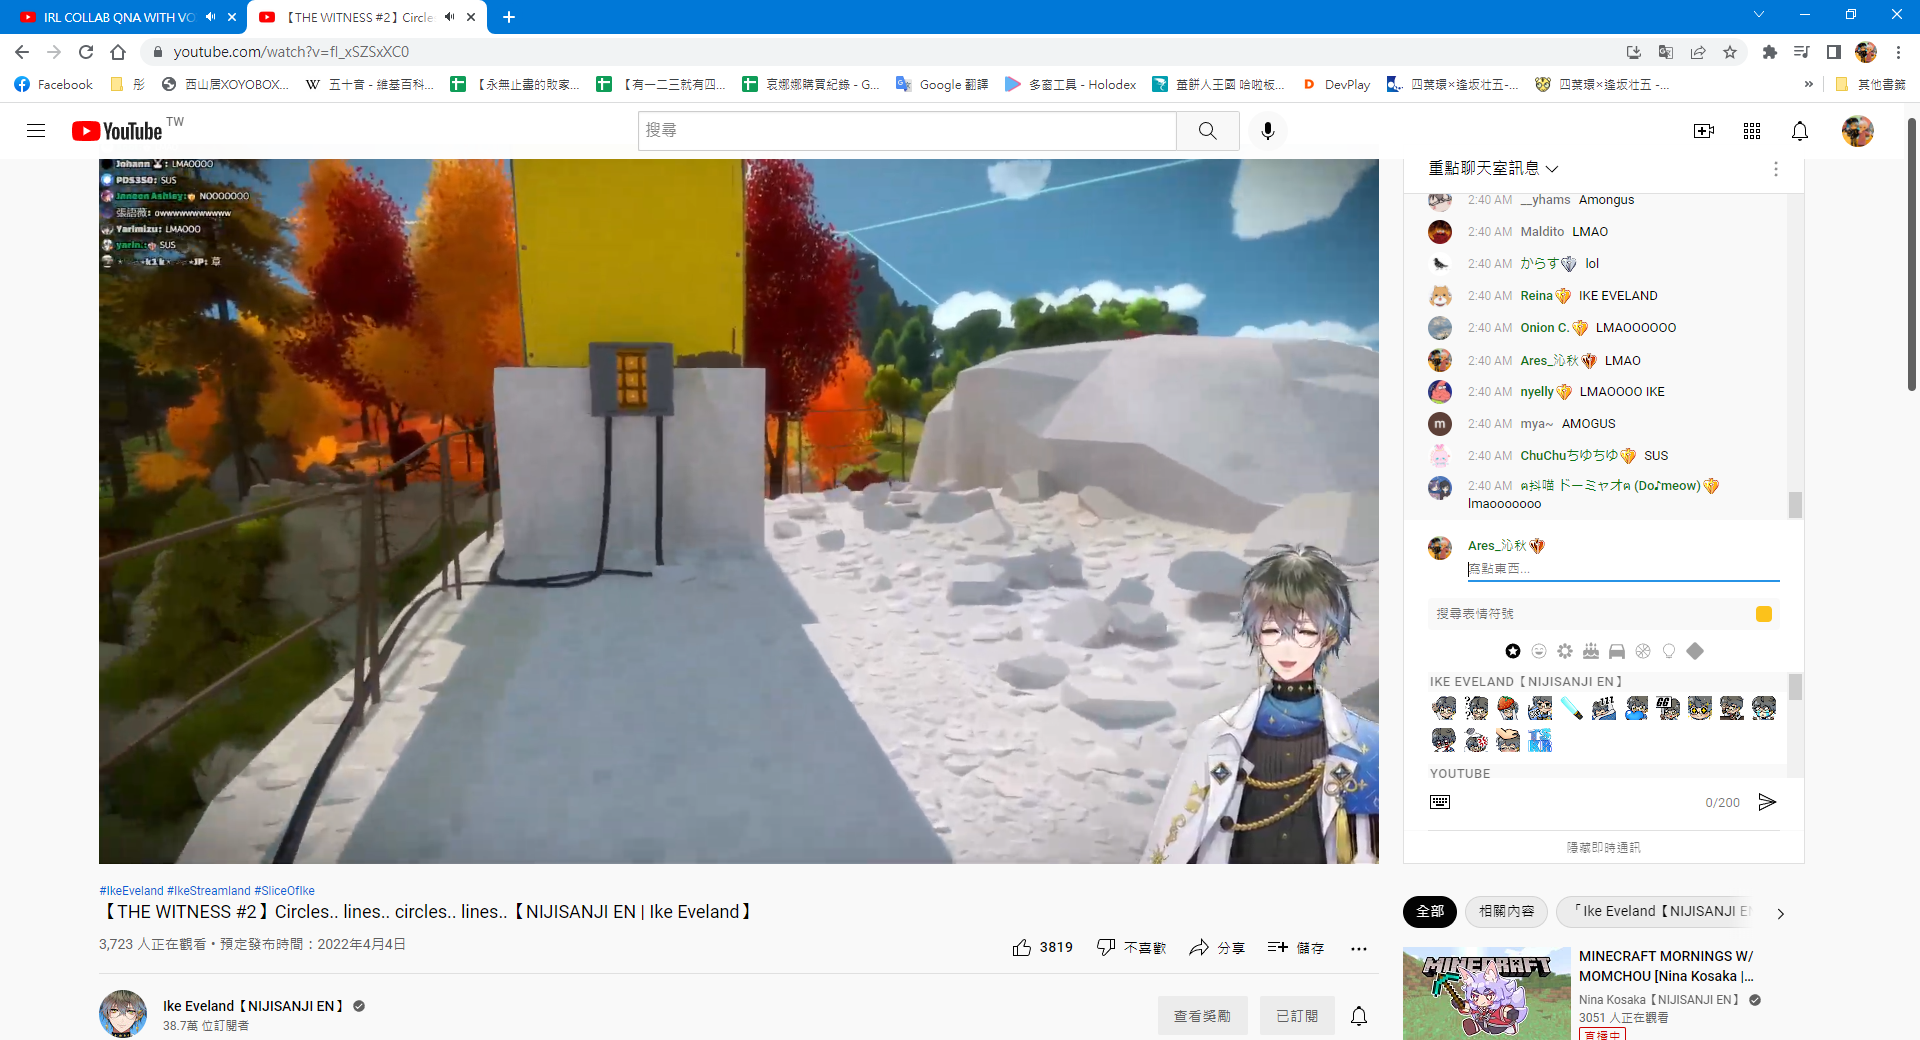This screenshot has height=1040, width=1920.
Task: Open #IkeStreamland hashtag link
Action: [x=209, y=890]
